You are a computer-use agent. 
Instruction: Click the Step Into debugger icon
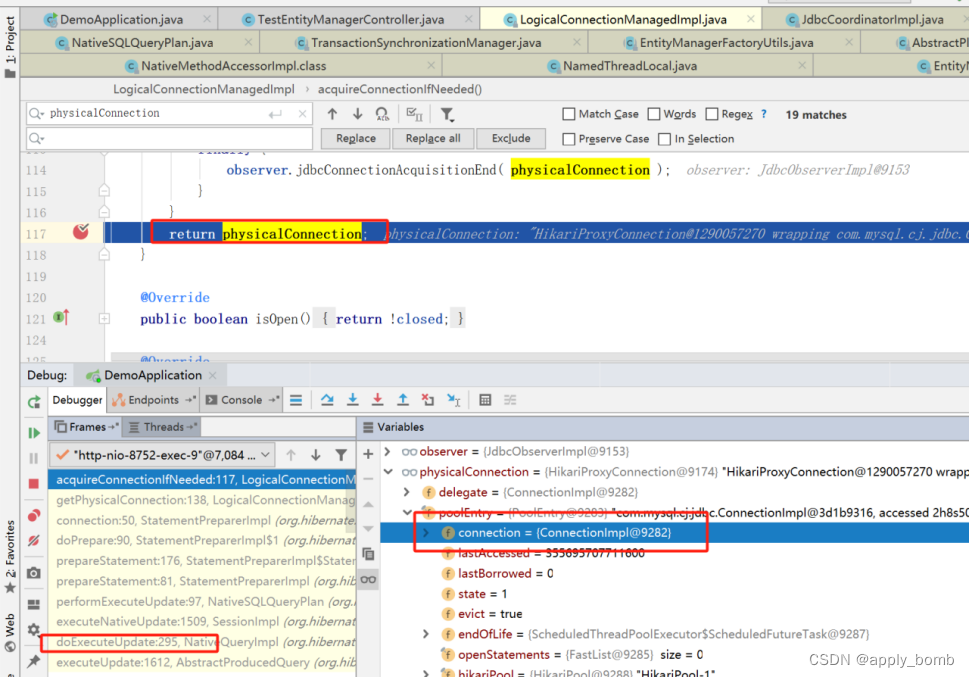click(x=352, y=399)
